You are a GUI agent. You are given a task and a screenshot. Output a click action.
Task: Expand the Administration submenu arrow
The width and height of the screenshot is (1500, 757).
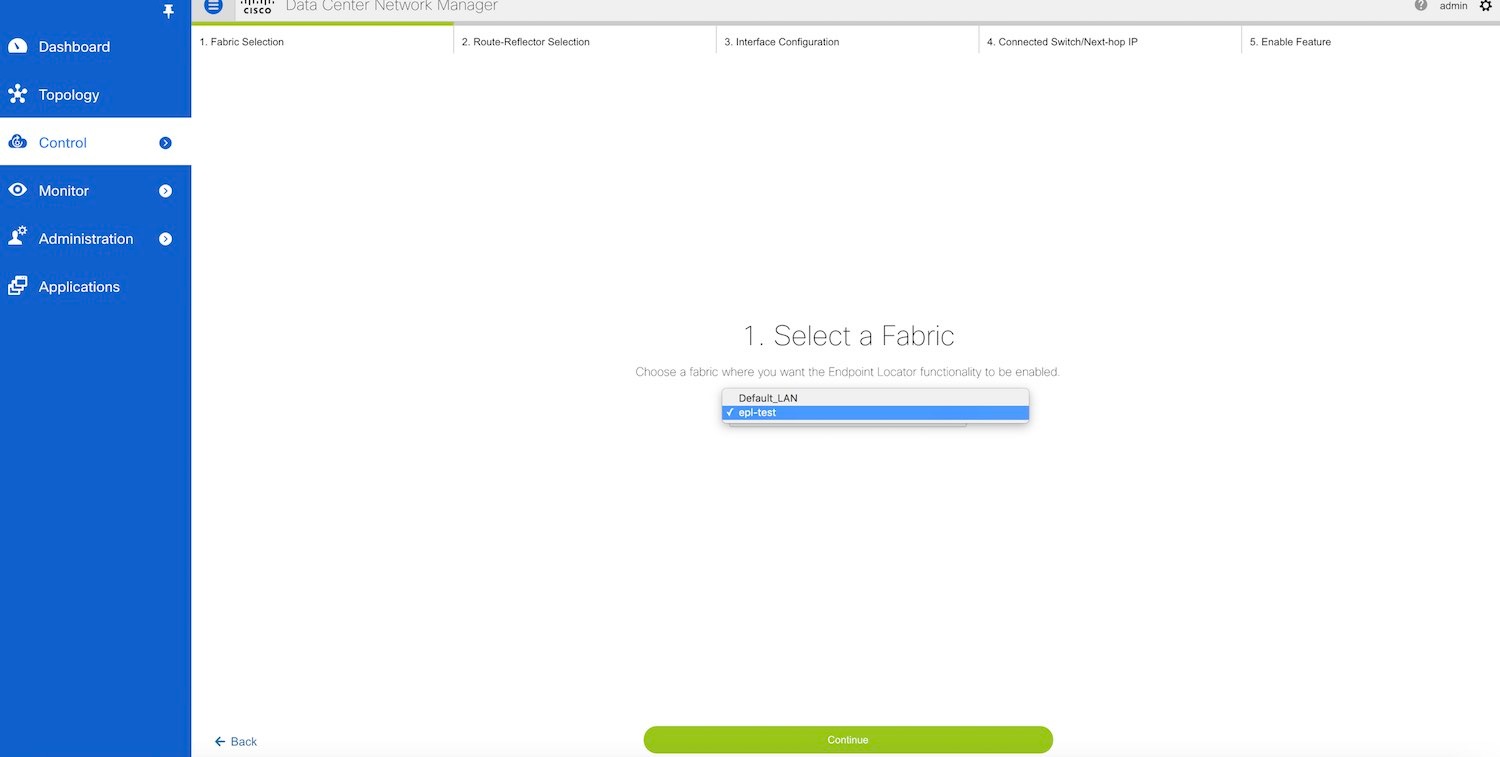[x=166, y=239]
